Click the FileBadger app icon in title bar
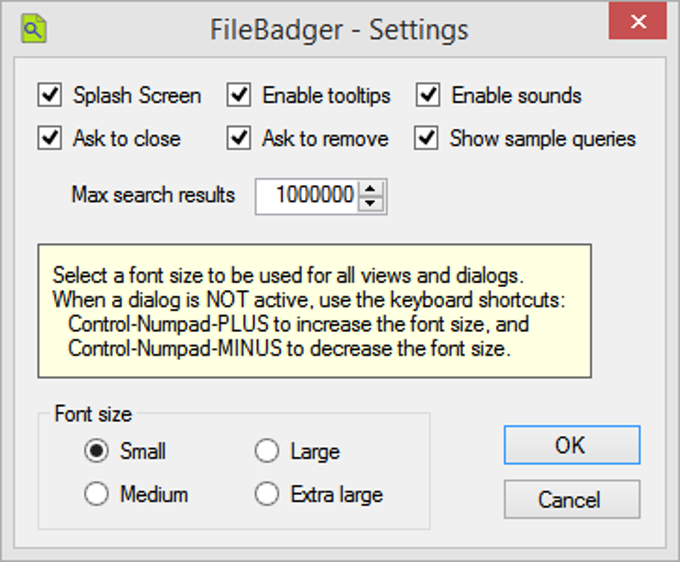The height and width of the screenshot is (562, 680). pos(34,29)
